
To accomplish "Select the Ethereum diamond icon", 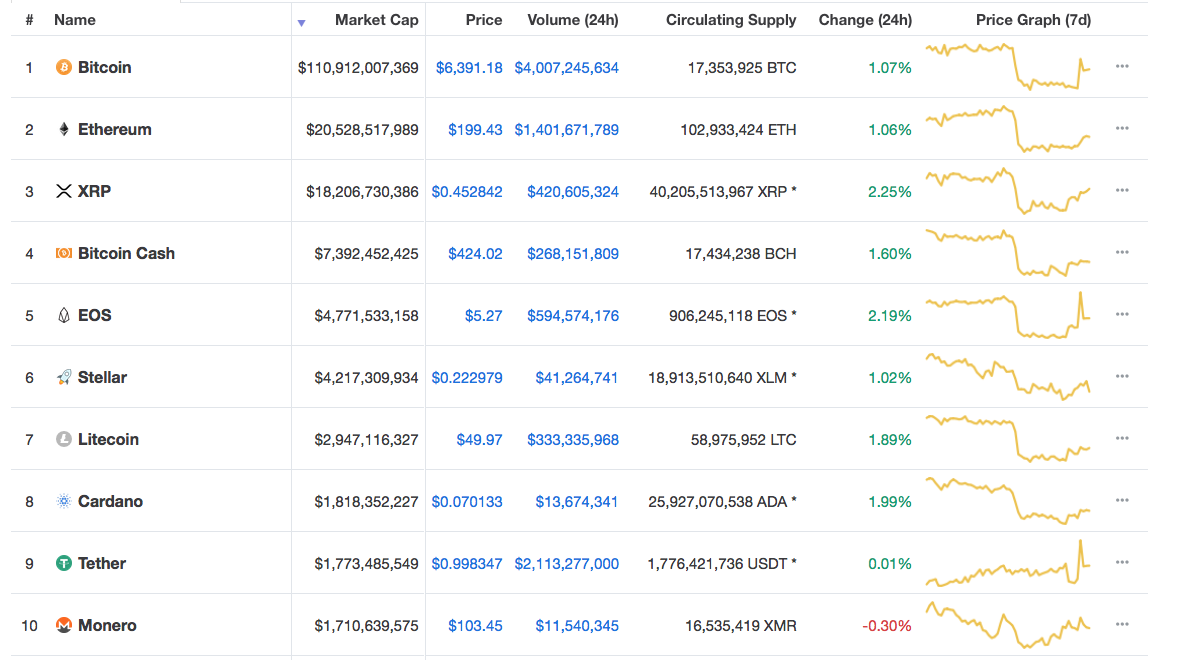I will [x=62, y=129].
